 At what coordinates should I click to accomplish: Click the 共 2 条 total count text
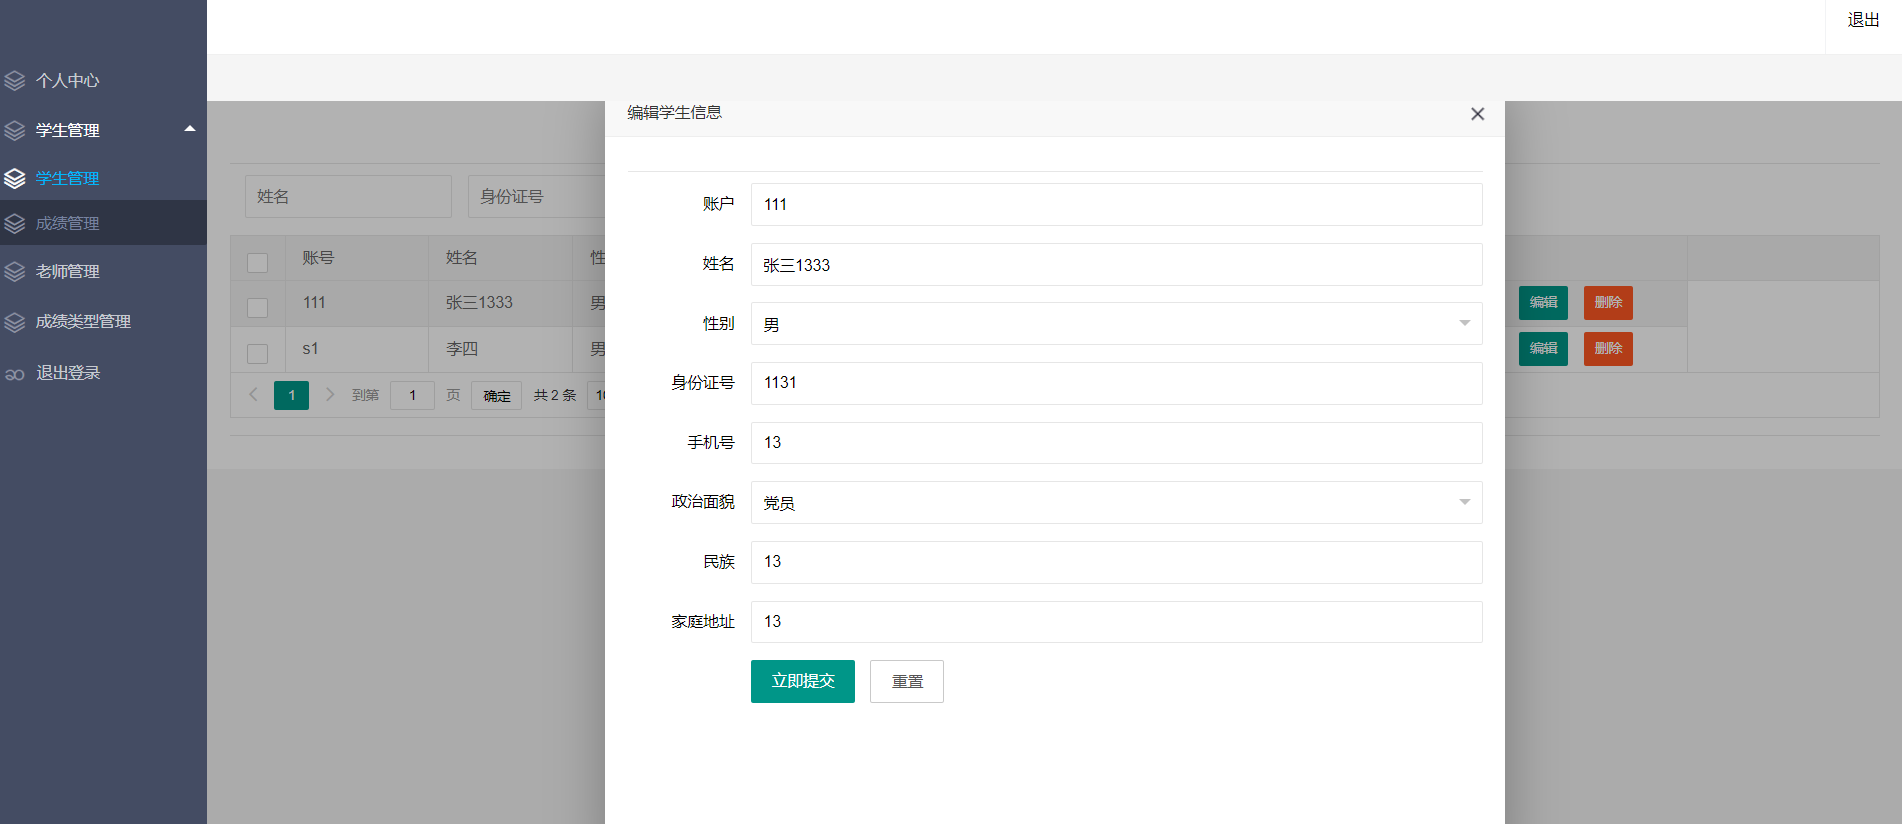point(555,395)
